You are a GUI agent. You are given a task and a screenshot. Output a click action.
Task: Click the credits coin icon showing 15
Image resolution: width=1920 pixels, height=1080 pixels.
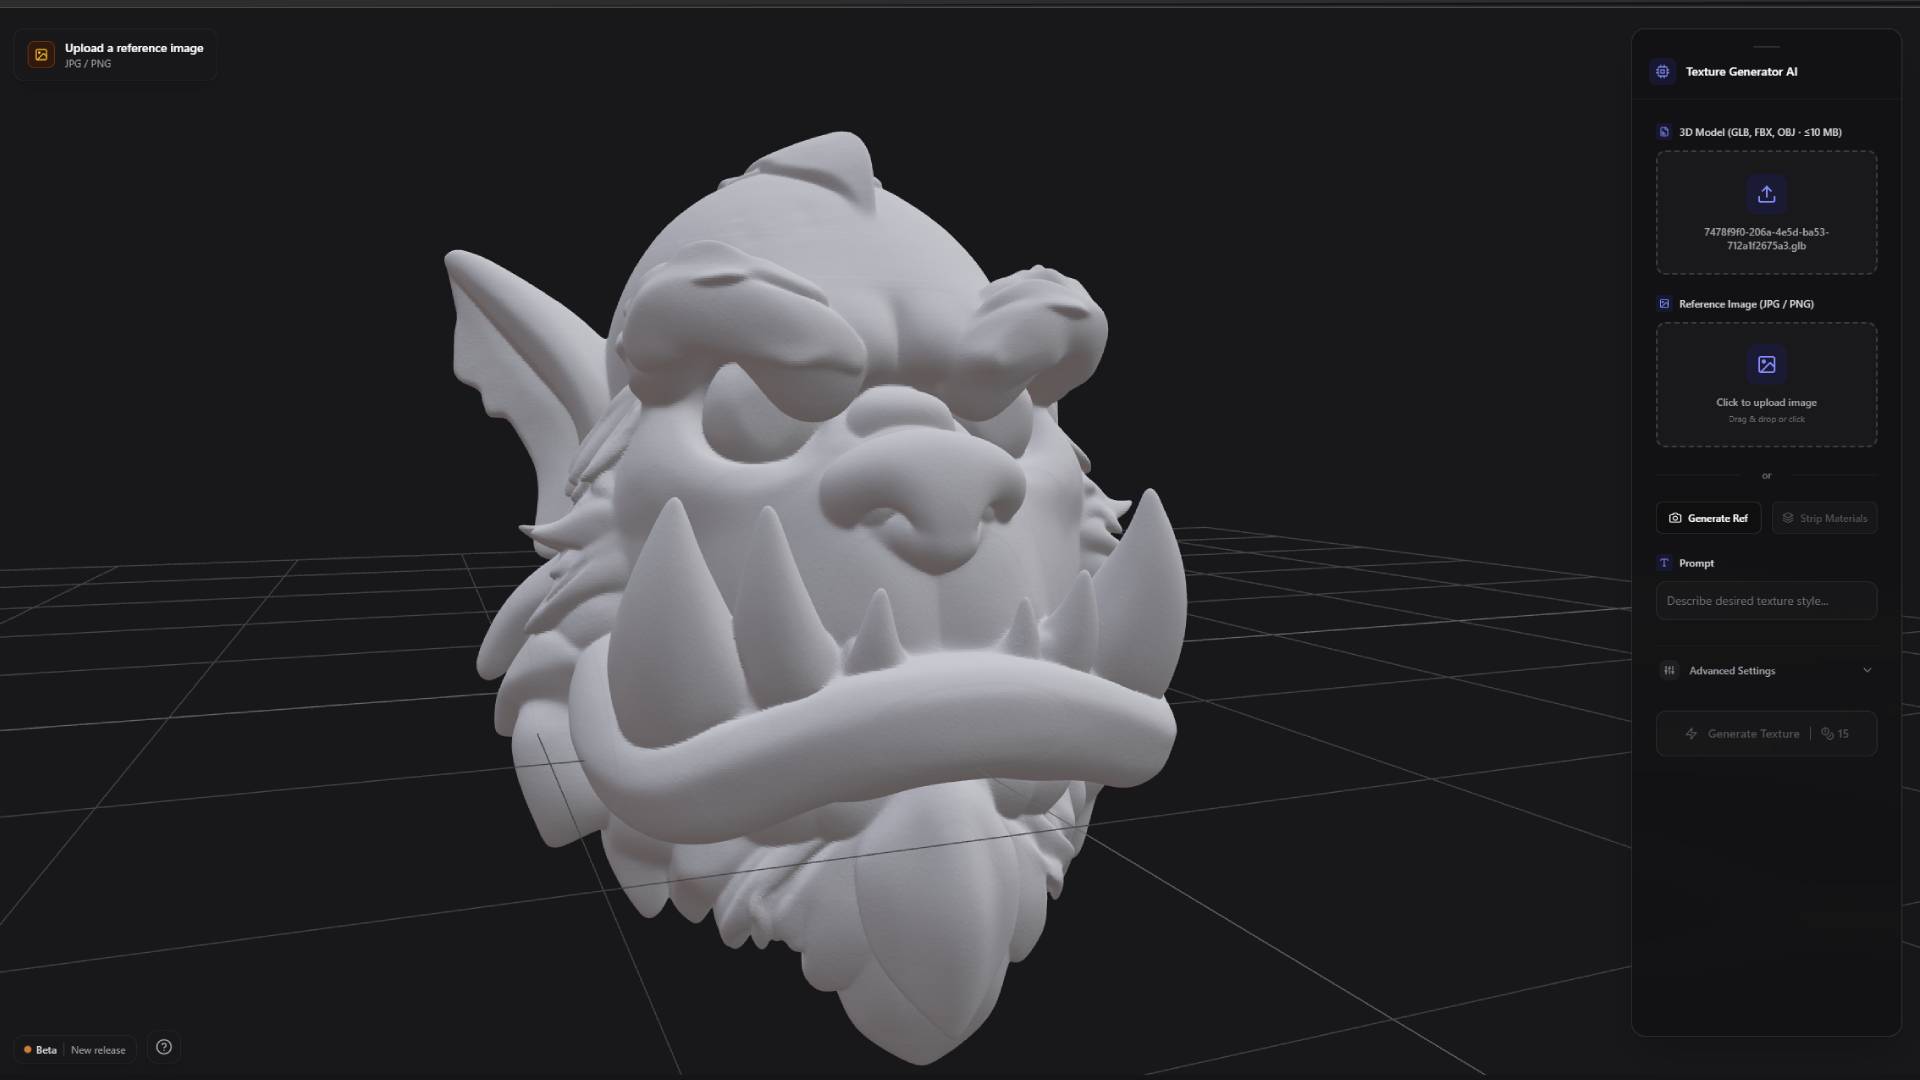click(1827, 734)
